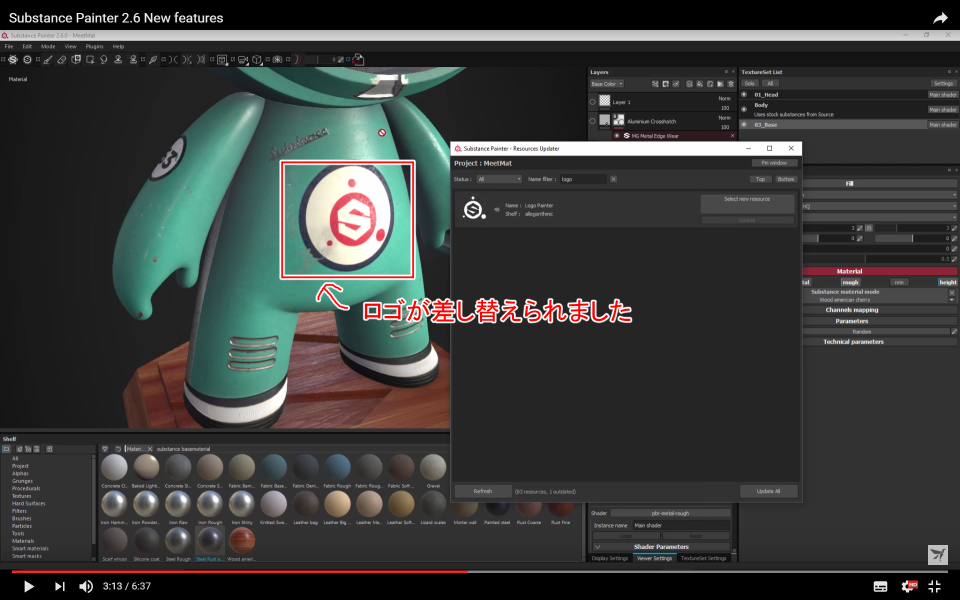Screen dimensions: 960x600
Task: Click the TextureSet List Settings button
Action: pyautogui.click(x=943, y=84)
